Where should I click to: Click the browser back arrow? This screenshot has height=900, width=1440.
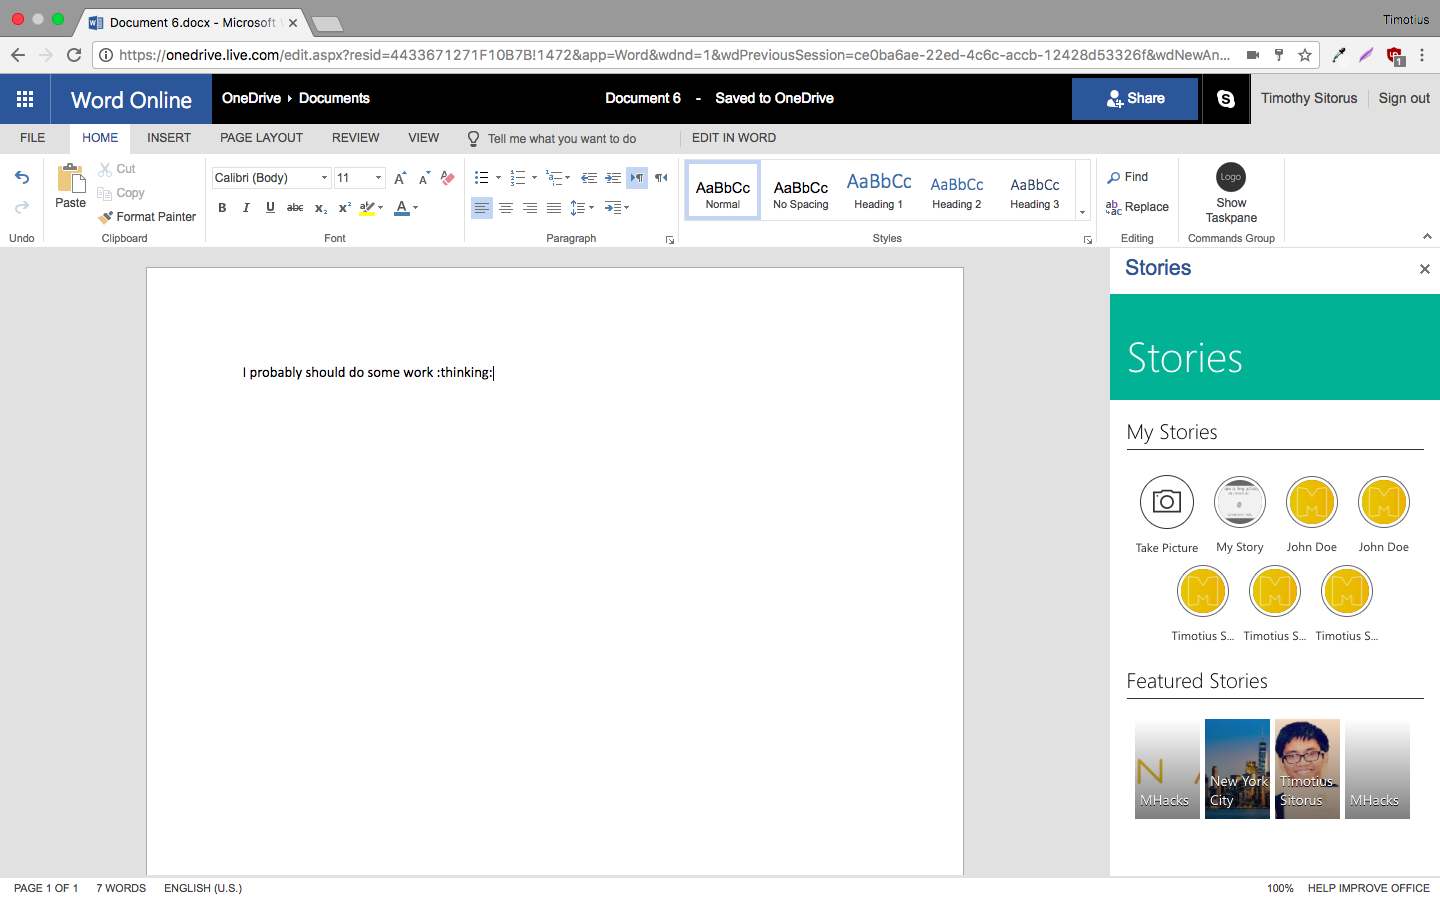18,55
